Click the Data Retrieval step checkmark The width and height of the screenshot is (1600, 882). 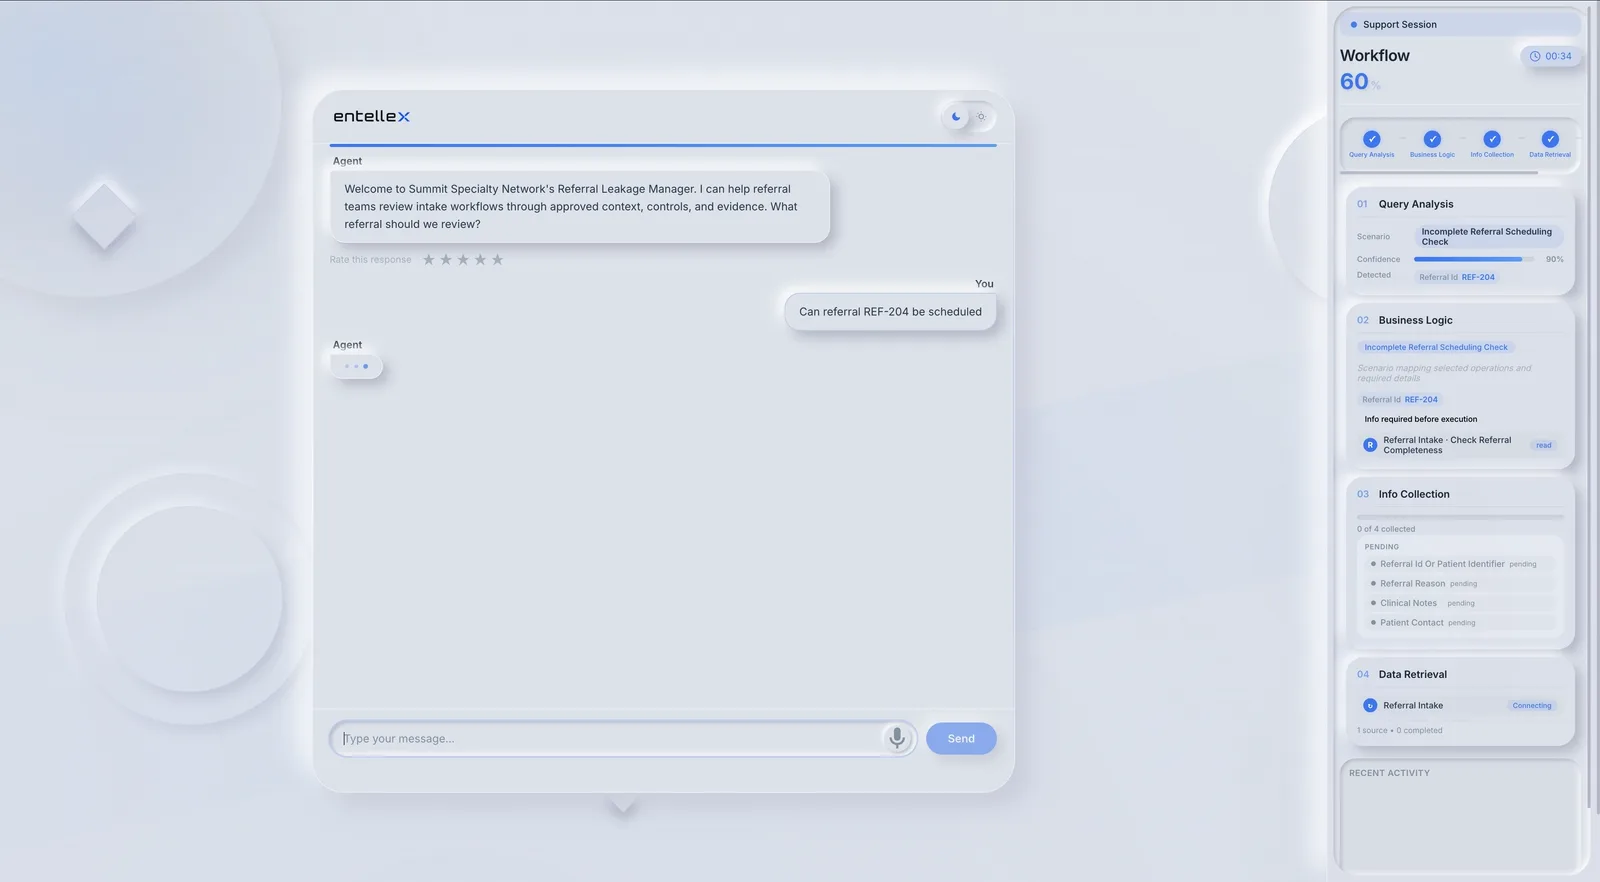coord(1550,139)
